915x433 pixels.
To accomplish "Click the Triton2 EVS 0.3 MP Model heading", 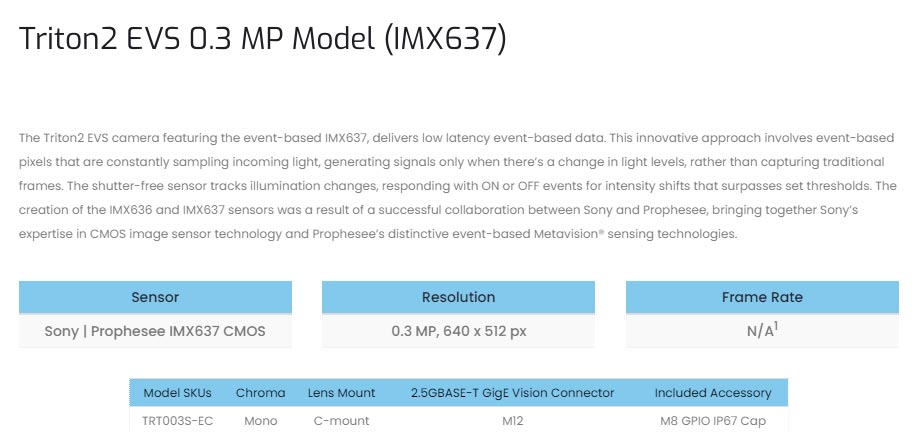I will (263, 39).
